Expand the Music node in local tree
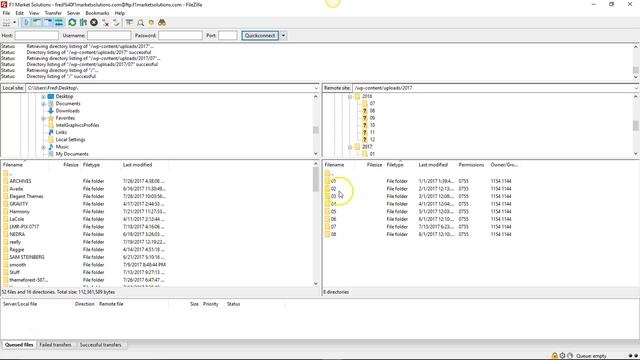 [x=43, y=147]
